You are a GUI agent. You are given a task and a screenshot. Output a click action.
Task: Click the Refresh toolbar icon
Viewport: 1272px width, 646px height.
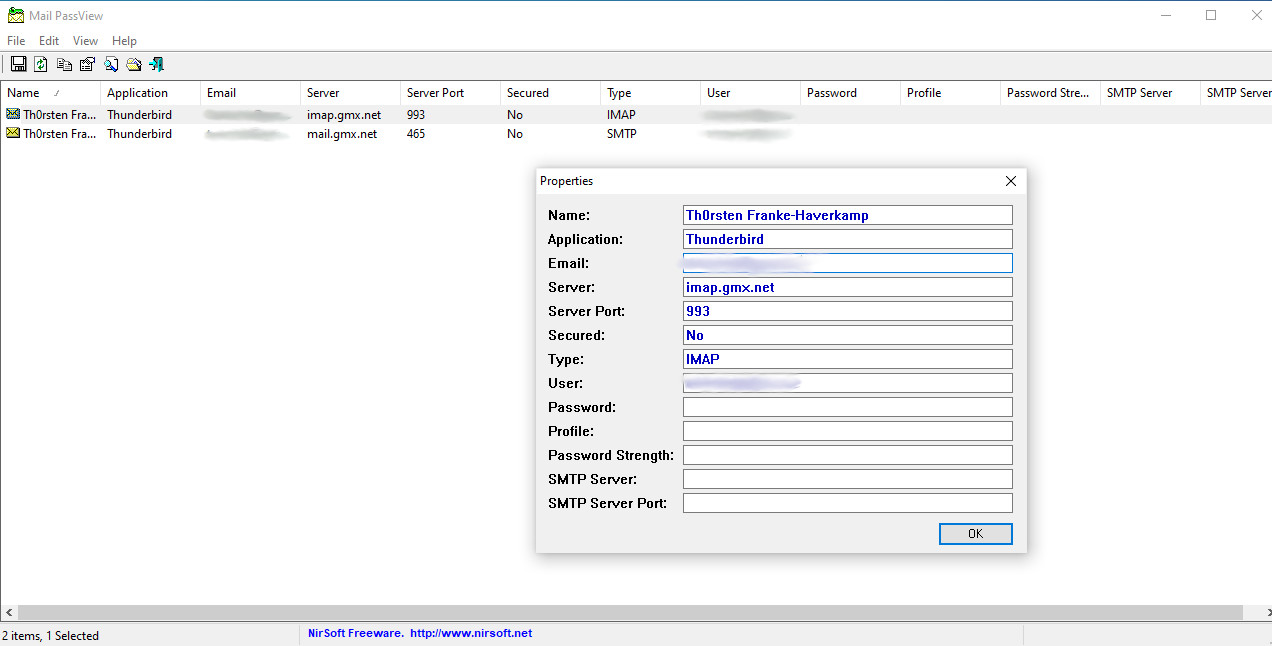point(41,65)
